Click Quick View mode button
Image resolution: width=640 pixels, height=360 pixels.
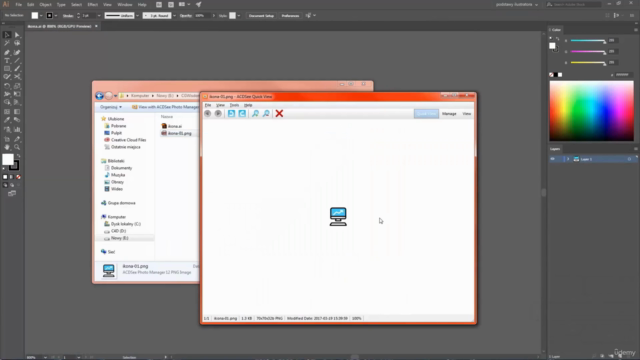click(x=426, y=113)
